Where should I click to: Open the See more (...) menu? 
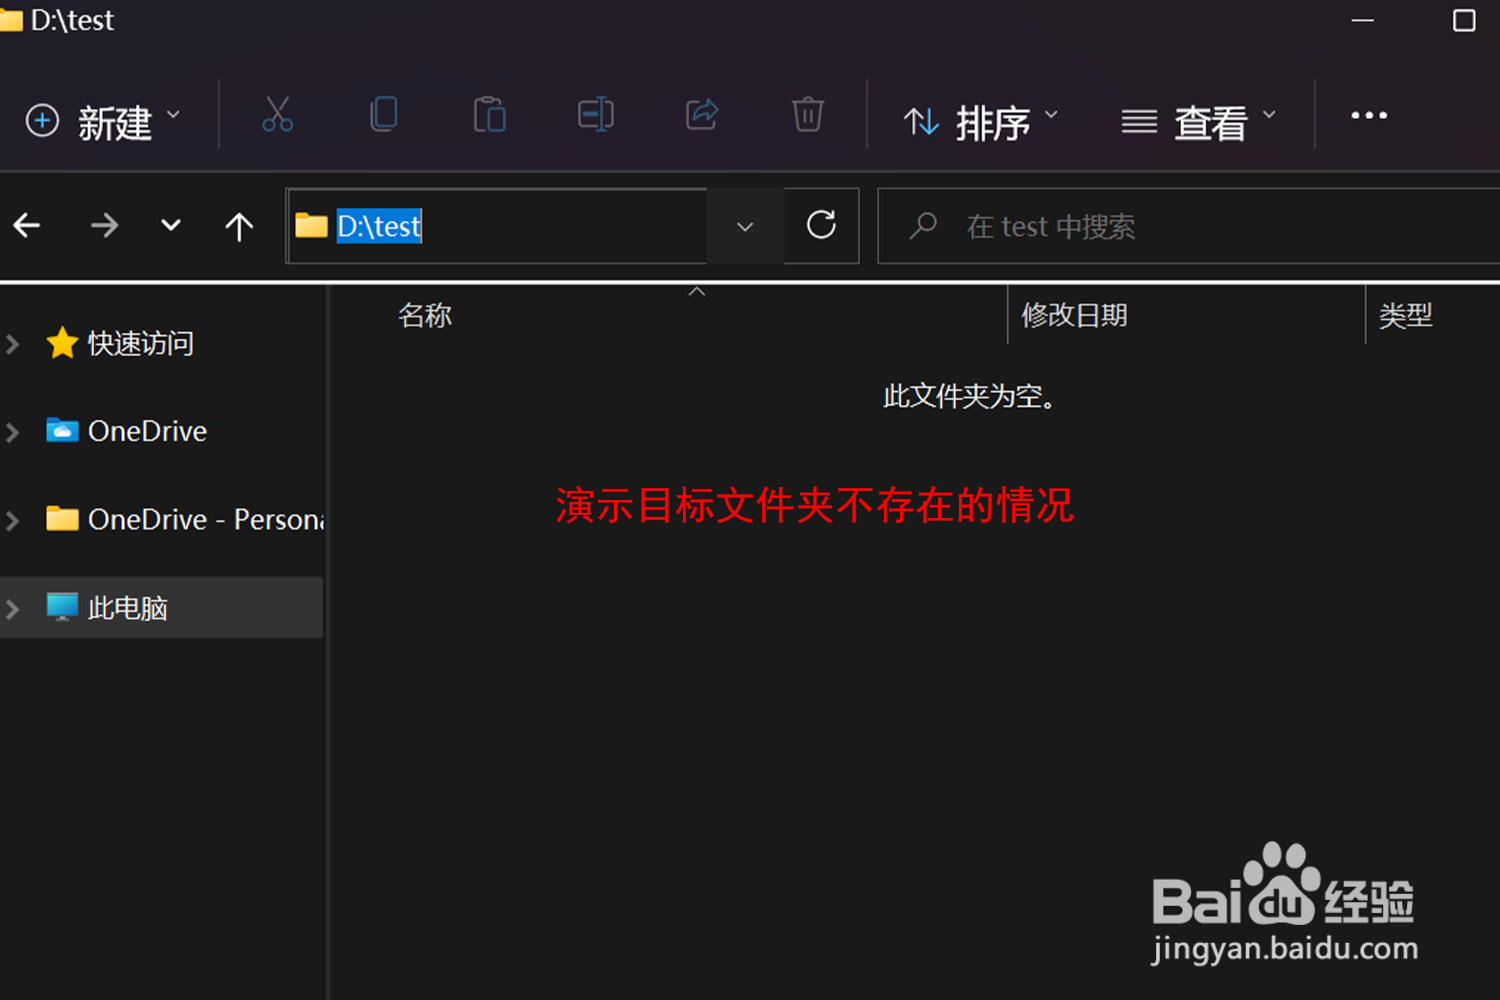click(x=1368, y=115)
